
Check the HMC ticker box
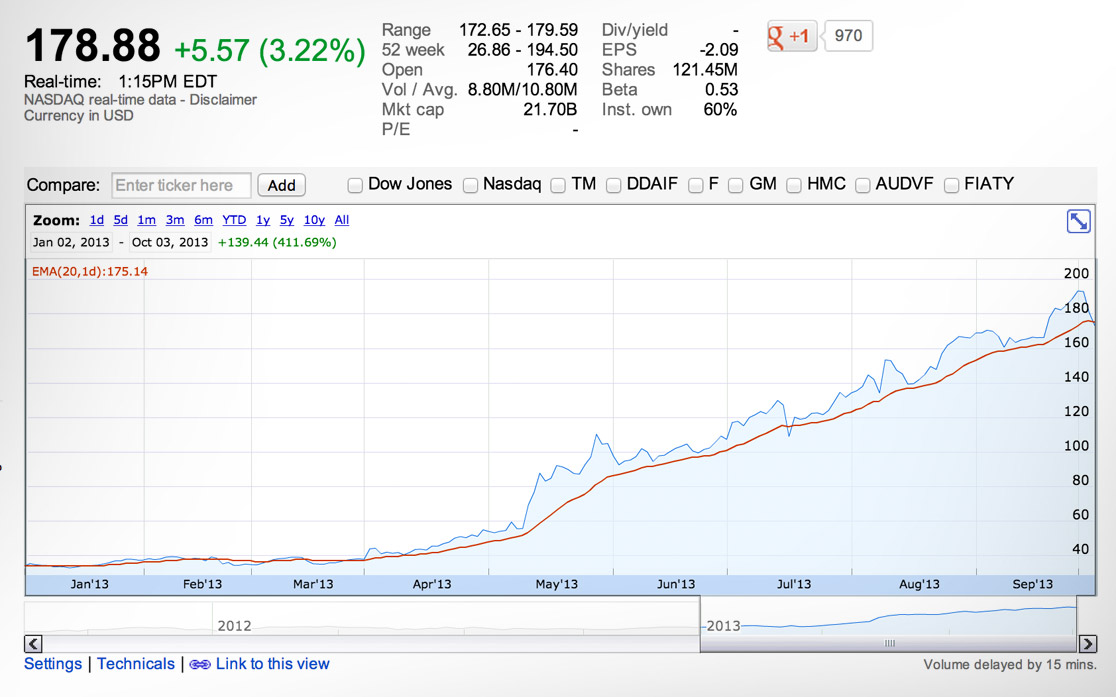(794, 186)
